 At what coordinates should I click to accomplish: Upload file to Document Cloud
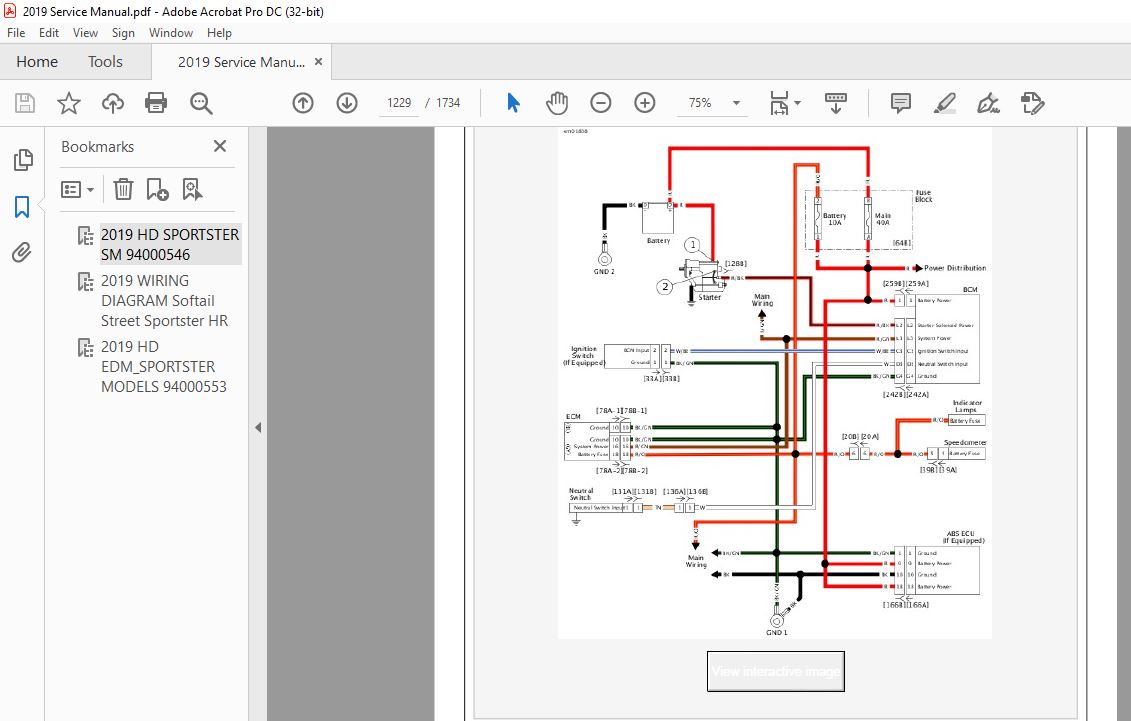click(x=113, y=103)
